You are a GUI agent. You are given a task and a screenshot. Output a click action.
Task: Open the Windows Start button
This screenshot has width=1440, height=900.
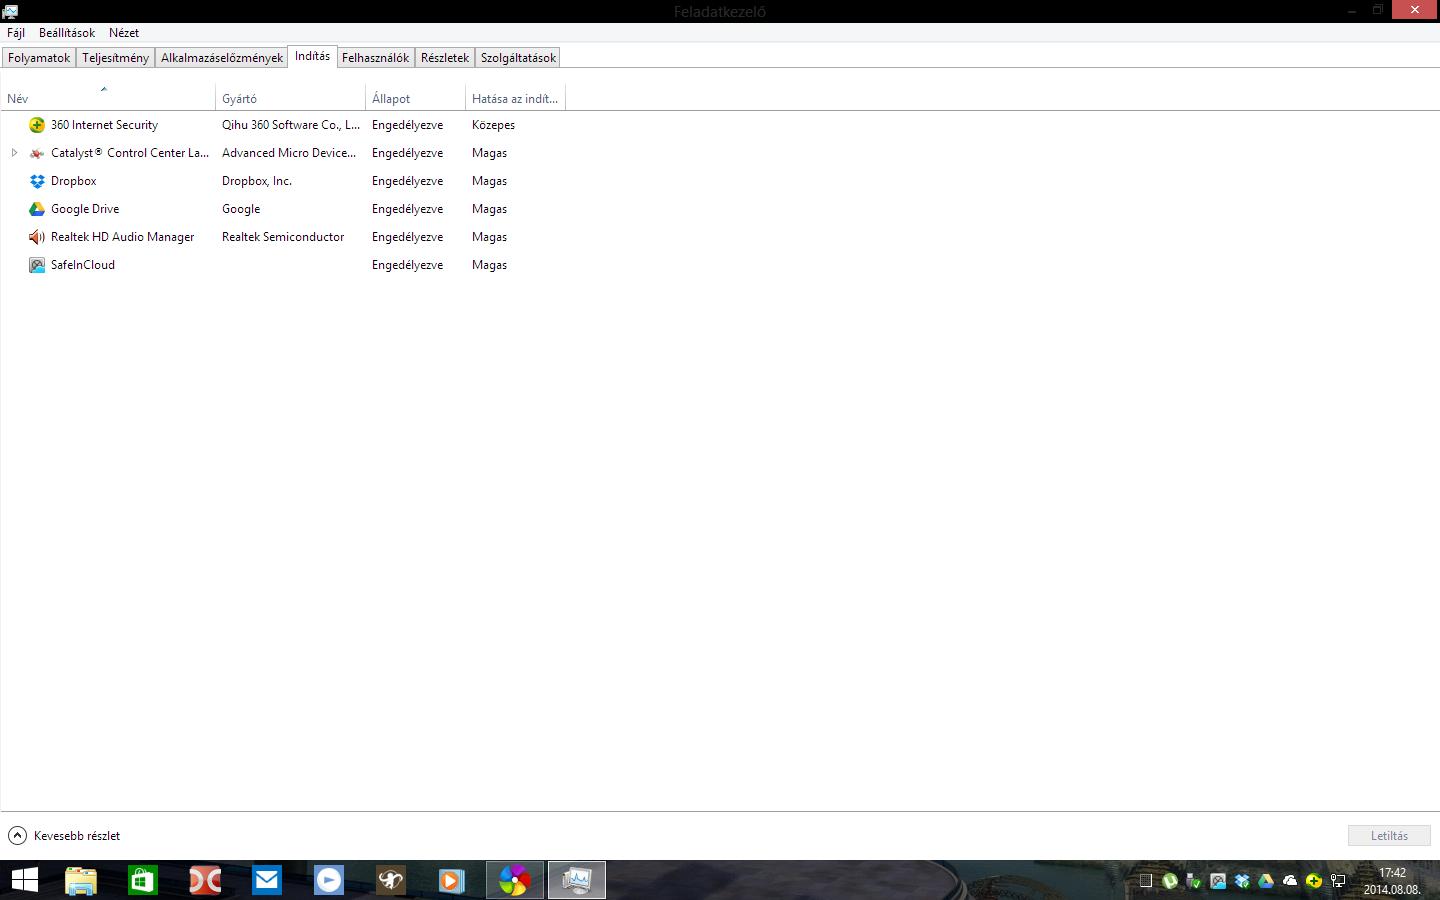click(x=24, y=880)
